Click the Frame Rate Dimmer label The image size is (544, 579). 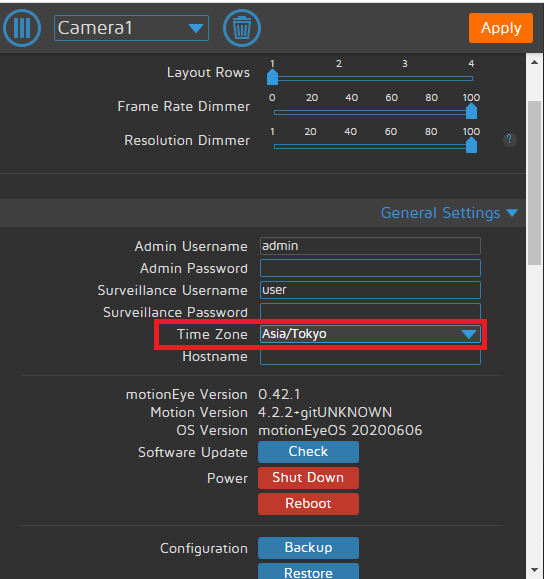pyautogui.click(x=184, y=106)
